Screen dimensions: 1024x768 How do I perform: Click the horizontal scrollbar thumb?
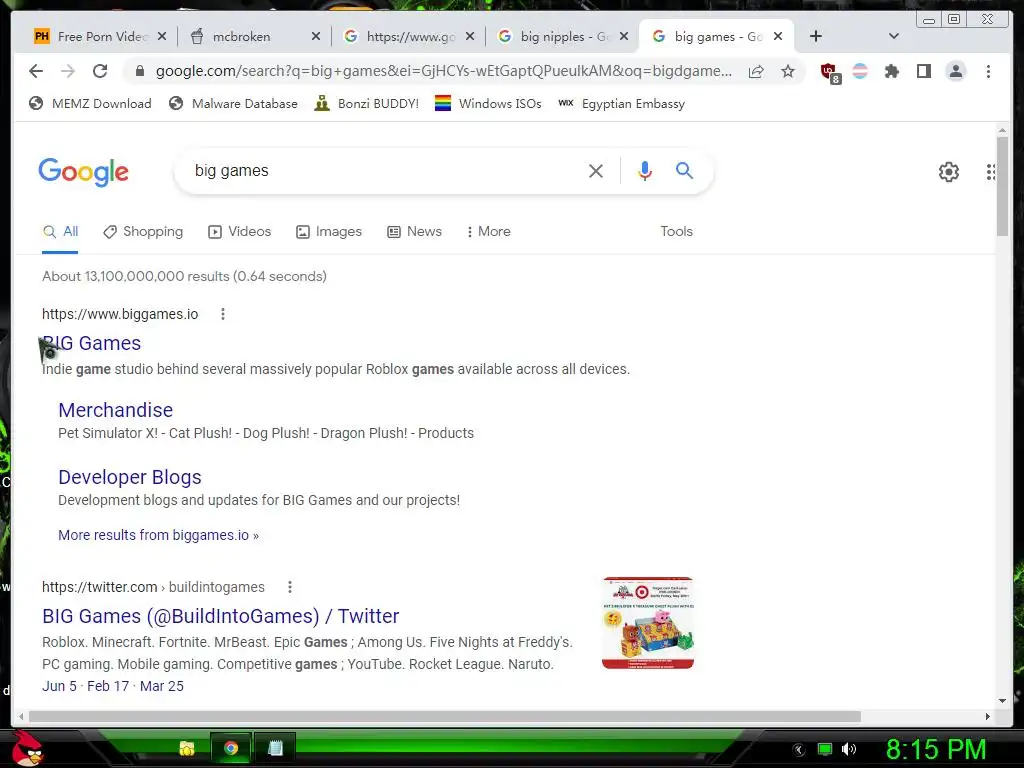click(x=445, y=717)
